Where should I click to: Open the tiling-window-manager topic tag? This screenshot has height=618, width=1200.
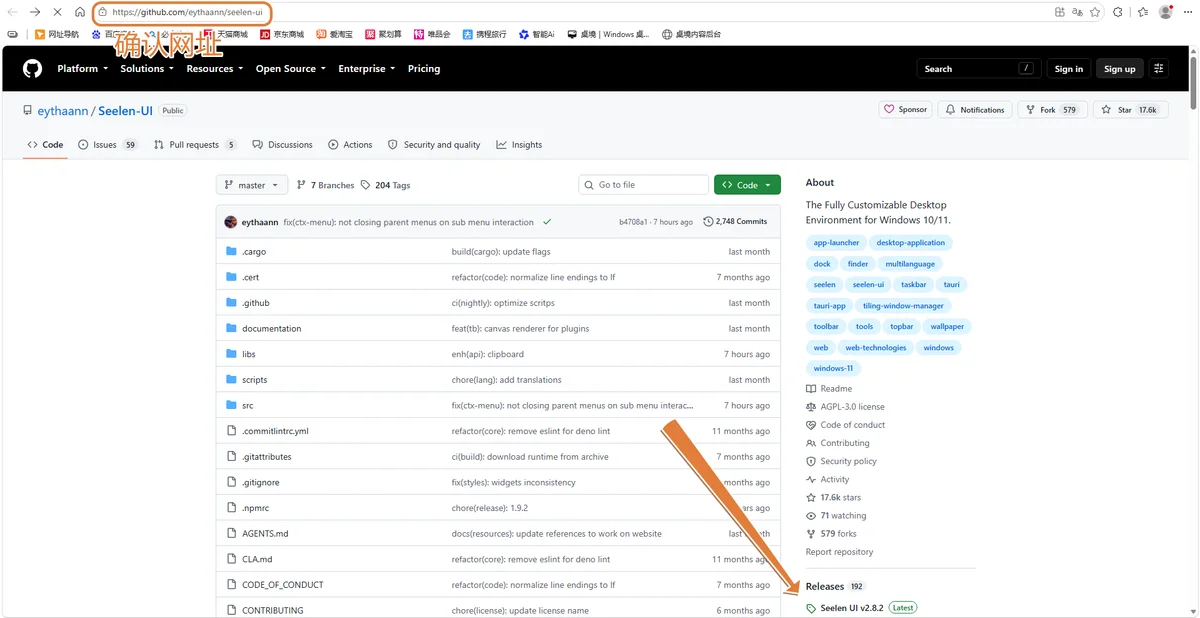903,306
